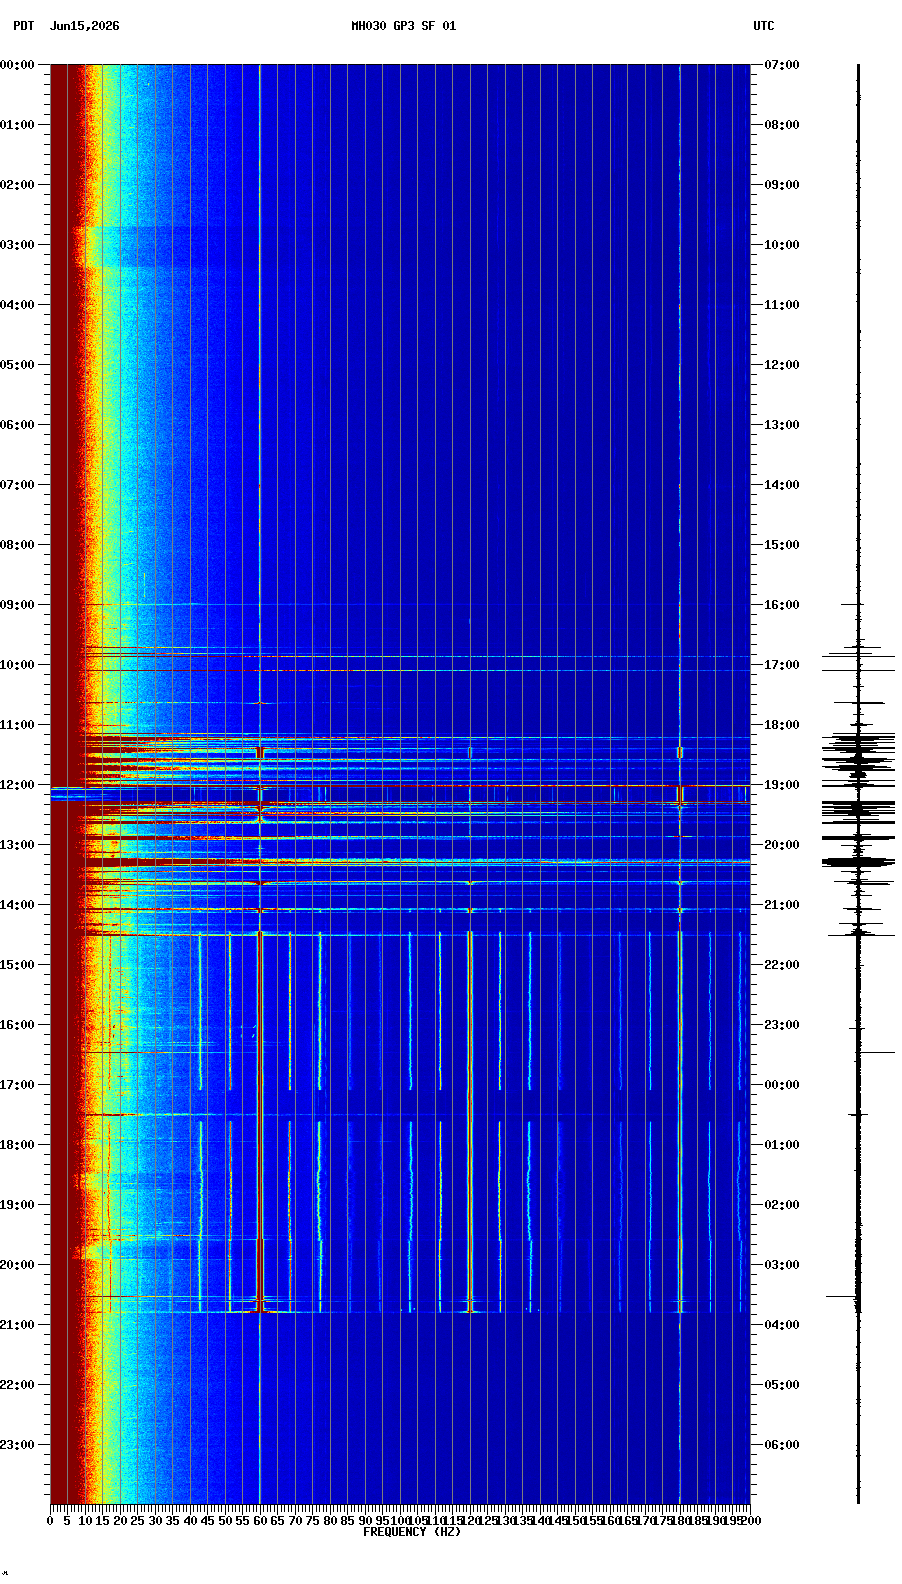
Task: Select the 20:00 label on PDT axis
Action: pyautogui.click(x=17, y=1265)
